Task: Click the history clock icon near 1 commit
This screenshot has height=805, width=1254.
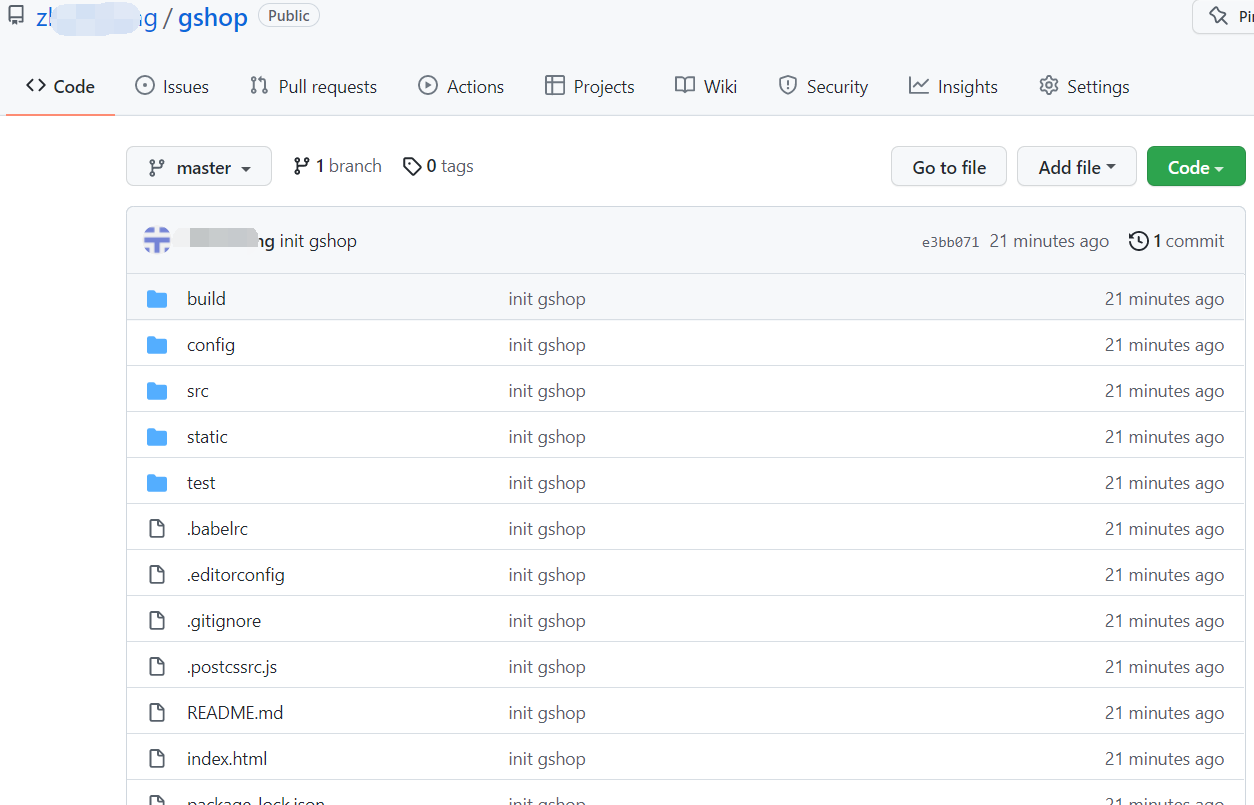Action: pyautogui.click(x=1138, y=241)
